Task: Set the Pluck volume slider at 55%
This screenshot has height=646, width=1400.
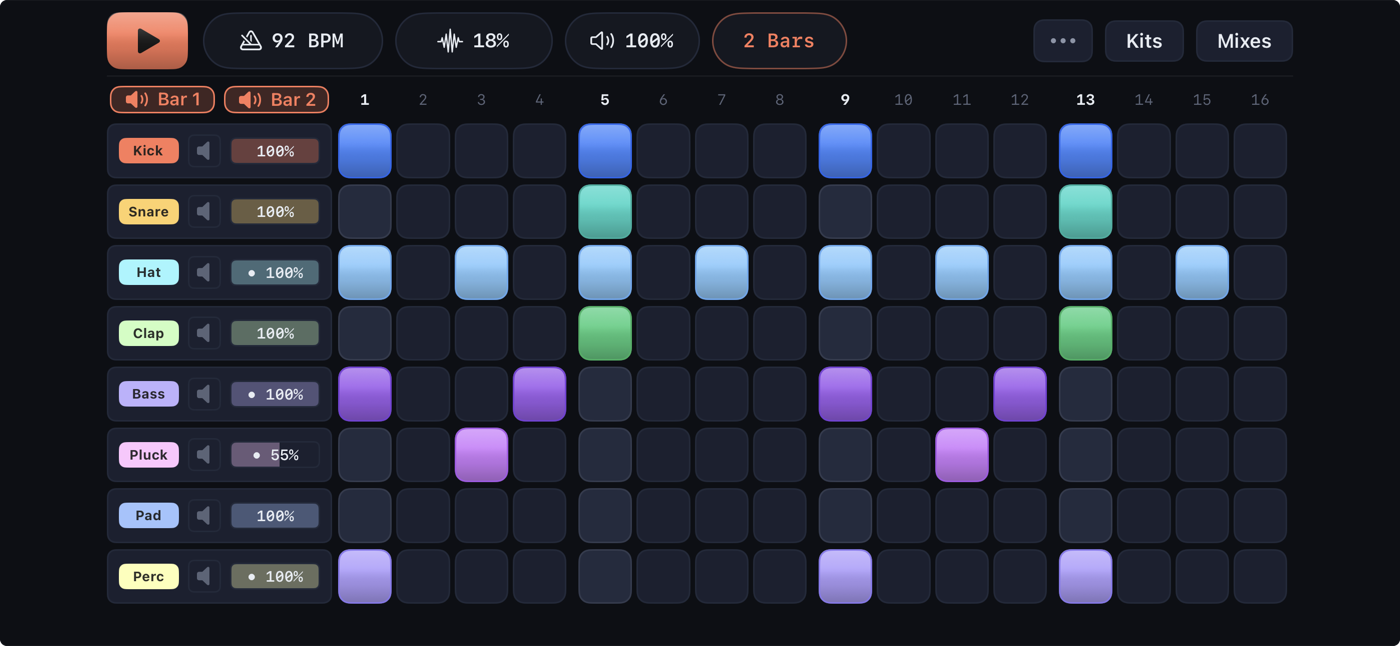Action: point(275,455)
